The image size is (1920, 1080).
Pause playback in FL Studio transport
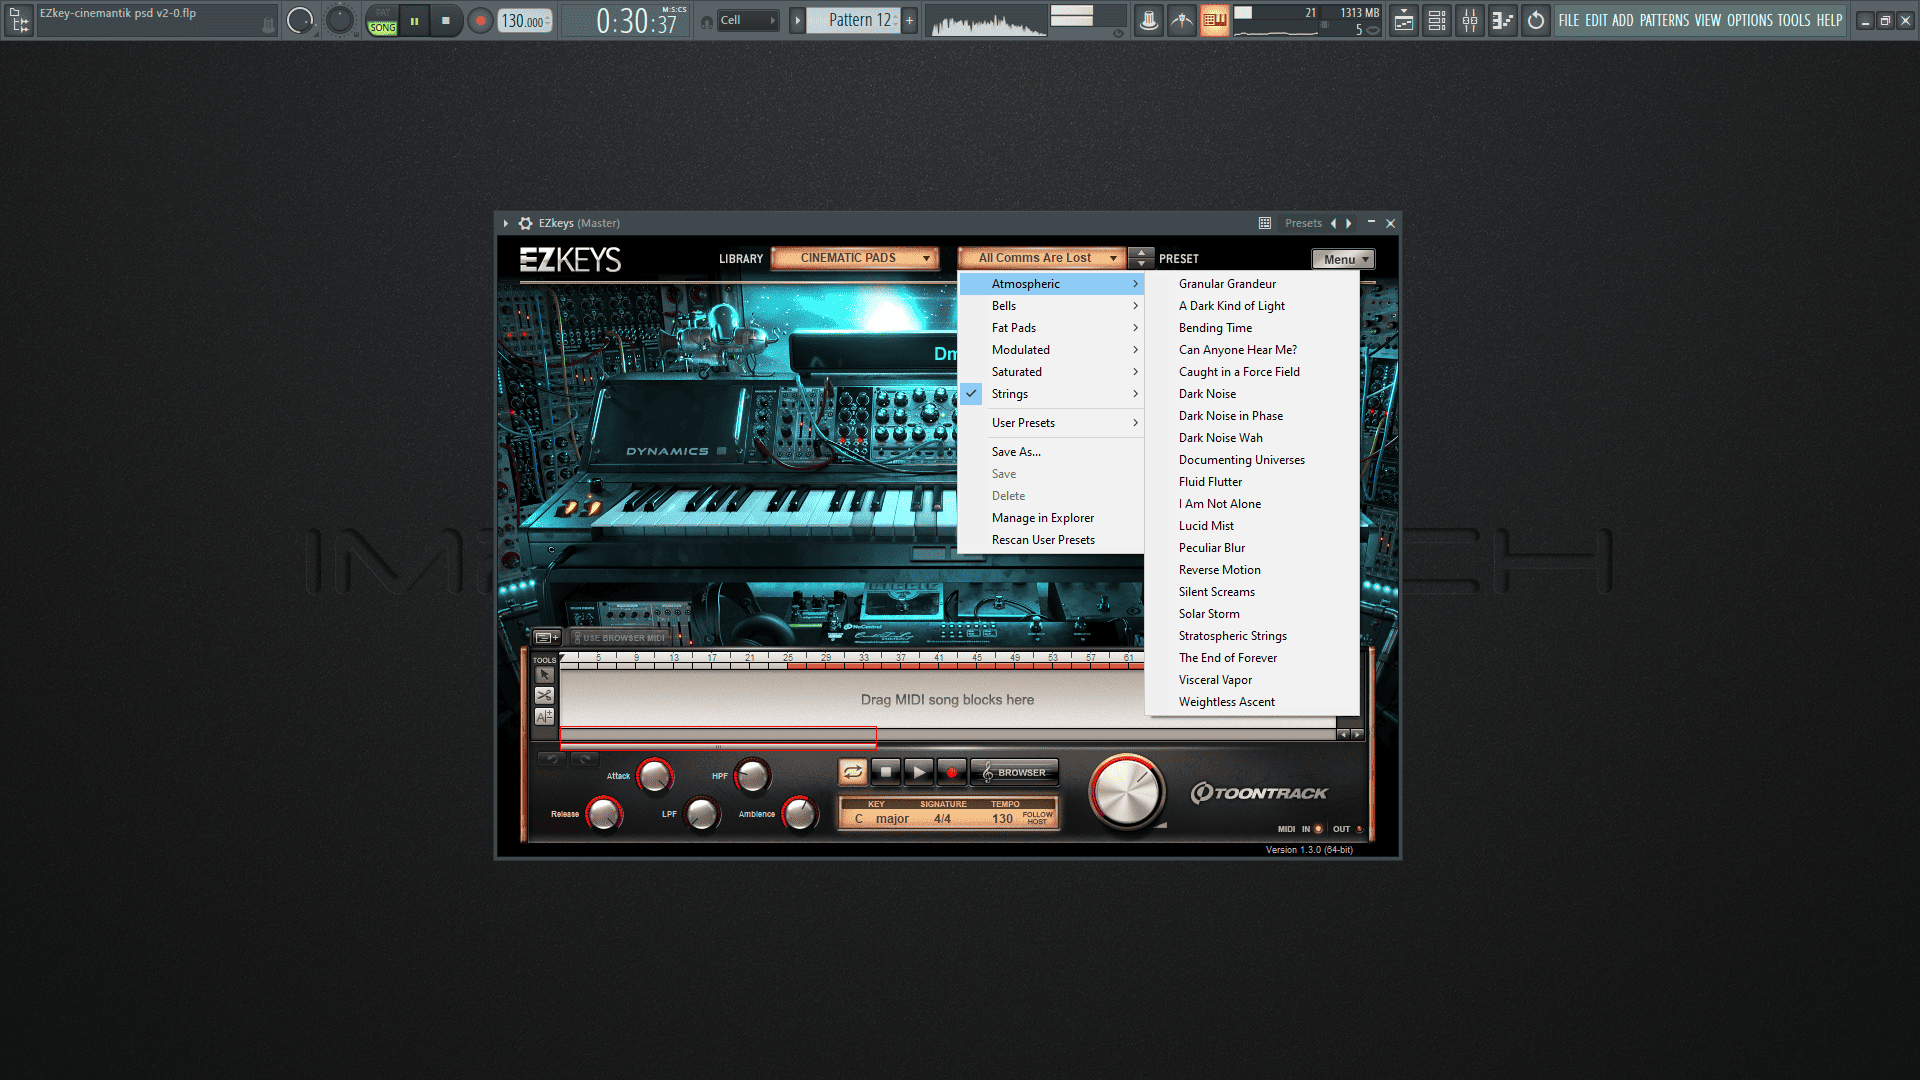(x=414, y=20)
